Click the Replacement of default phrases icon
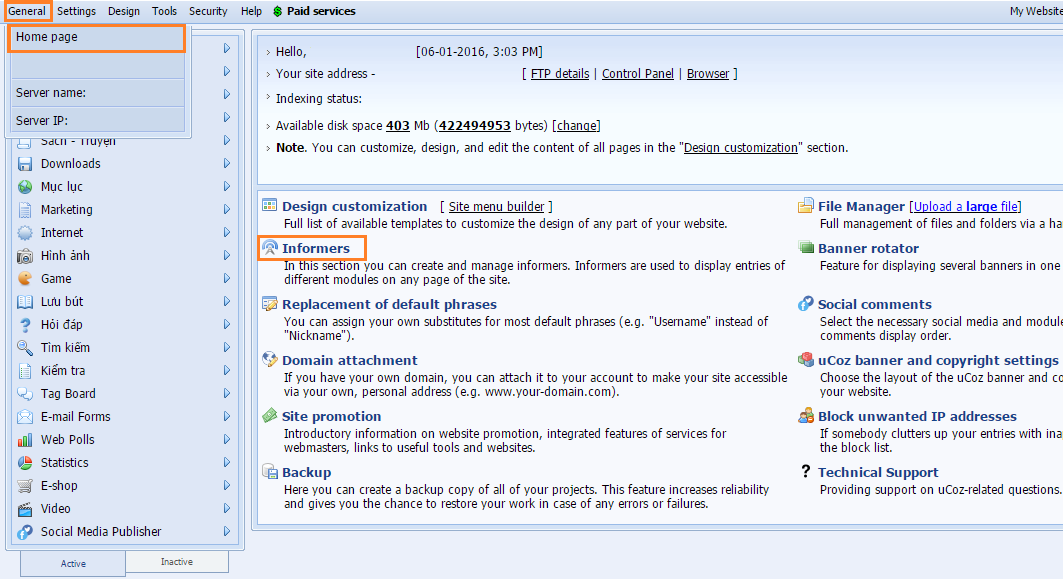Screen dimensions: 1063x579 270,304
